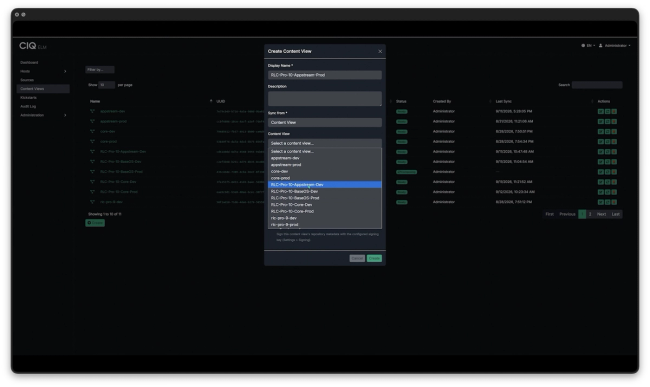Open the core-prod content view link
Image resolution: width=650 pixels, height=387 pixels.
108,142
